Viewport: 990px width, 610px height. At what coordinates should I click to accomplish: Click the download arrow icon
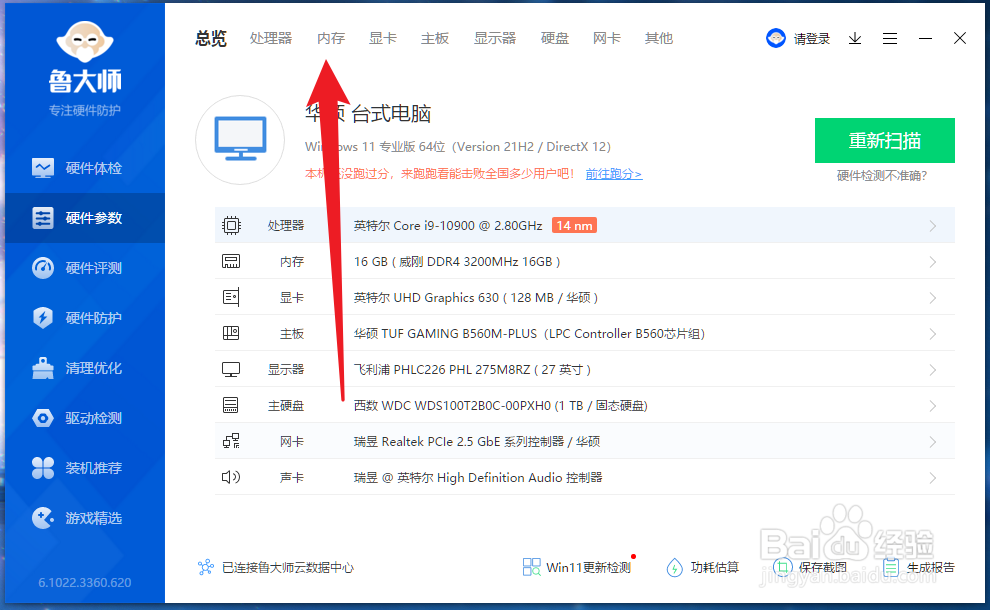855,39
